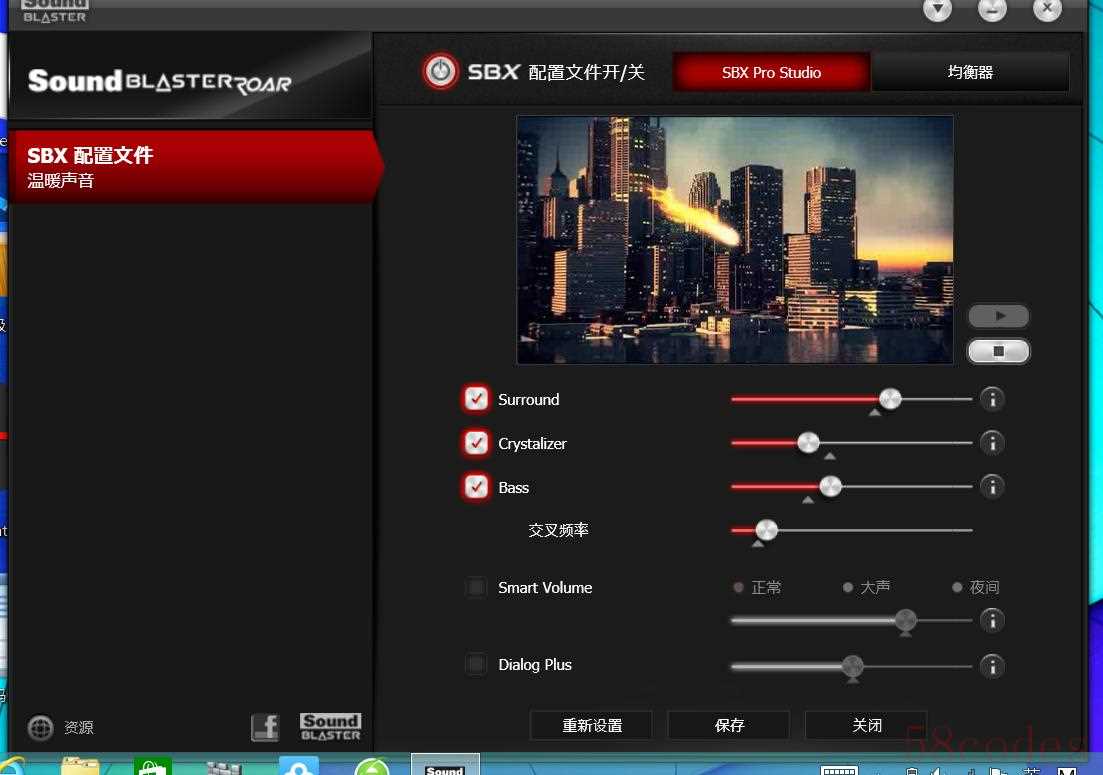Switch to the 均衡器 tab
The width and height of the screenshot is (1103, 775).
pos(970,72)
